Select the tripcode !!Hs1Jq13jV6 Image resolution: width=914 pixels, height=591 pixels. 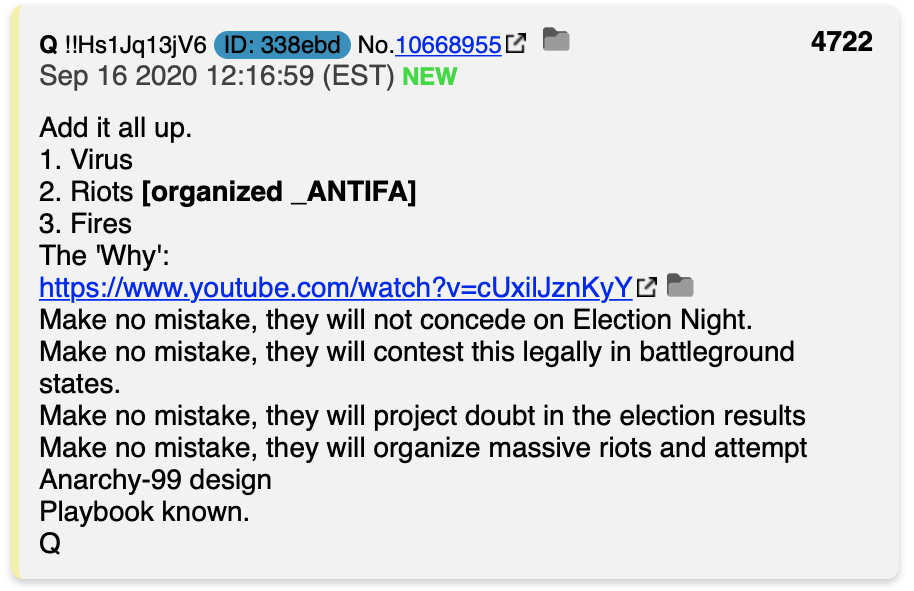click(x=135, y=45)
